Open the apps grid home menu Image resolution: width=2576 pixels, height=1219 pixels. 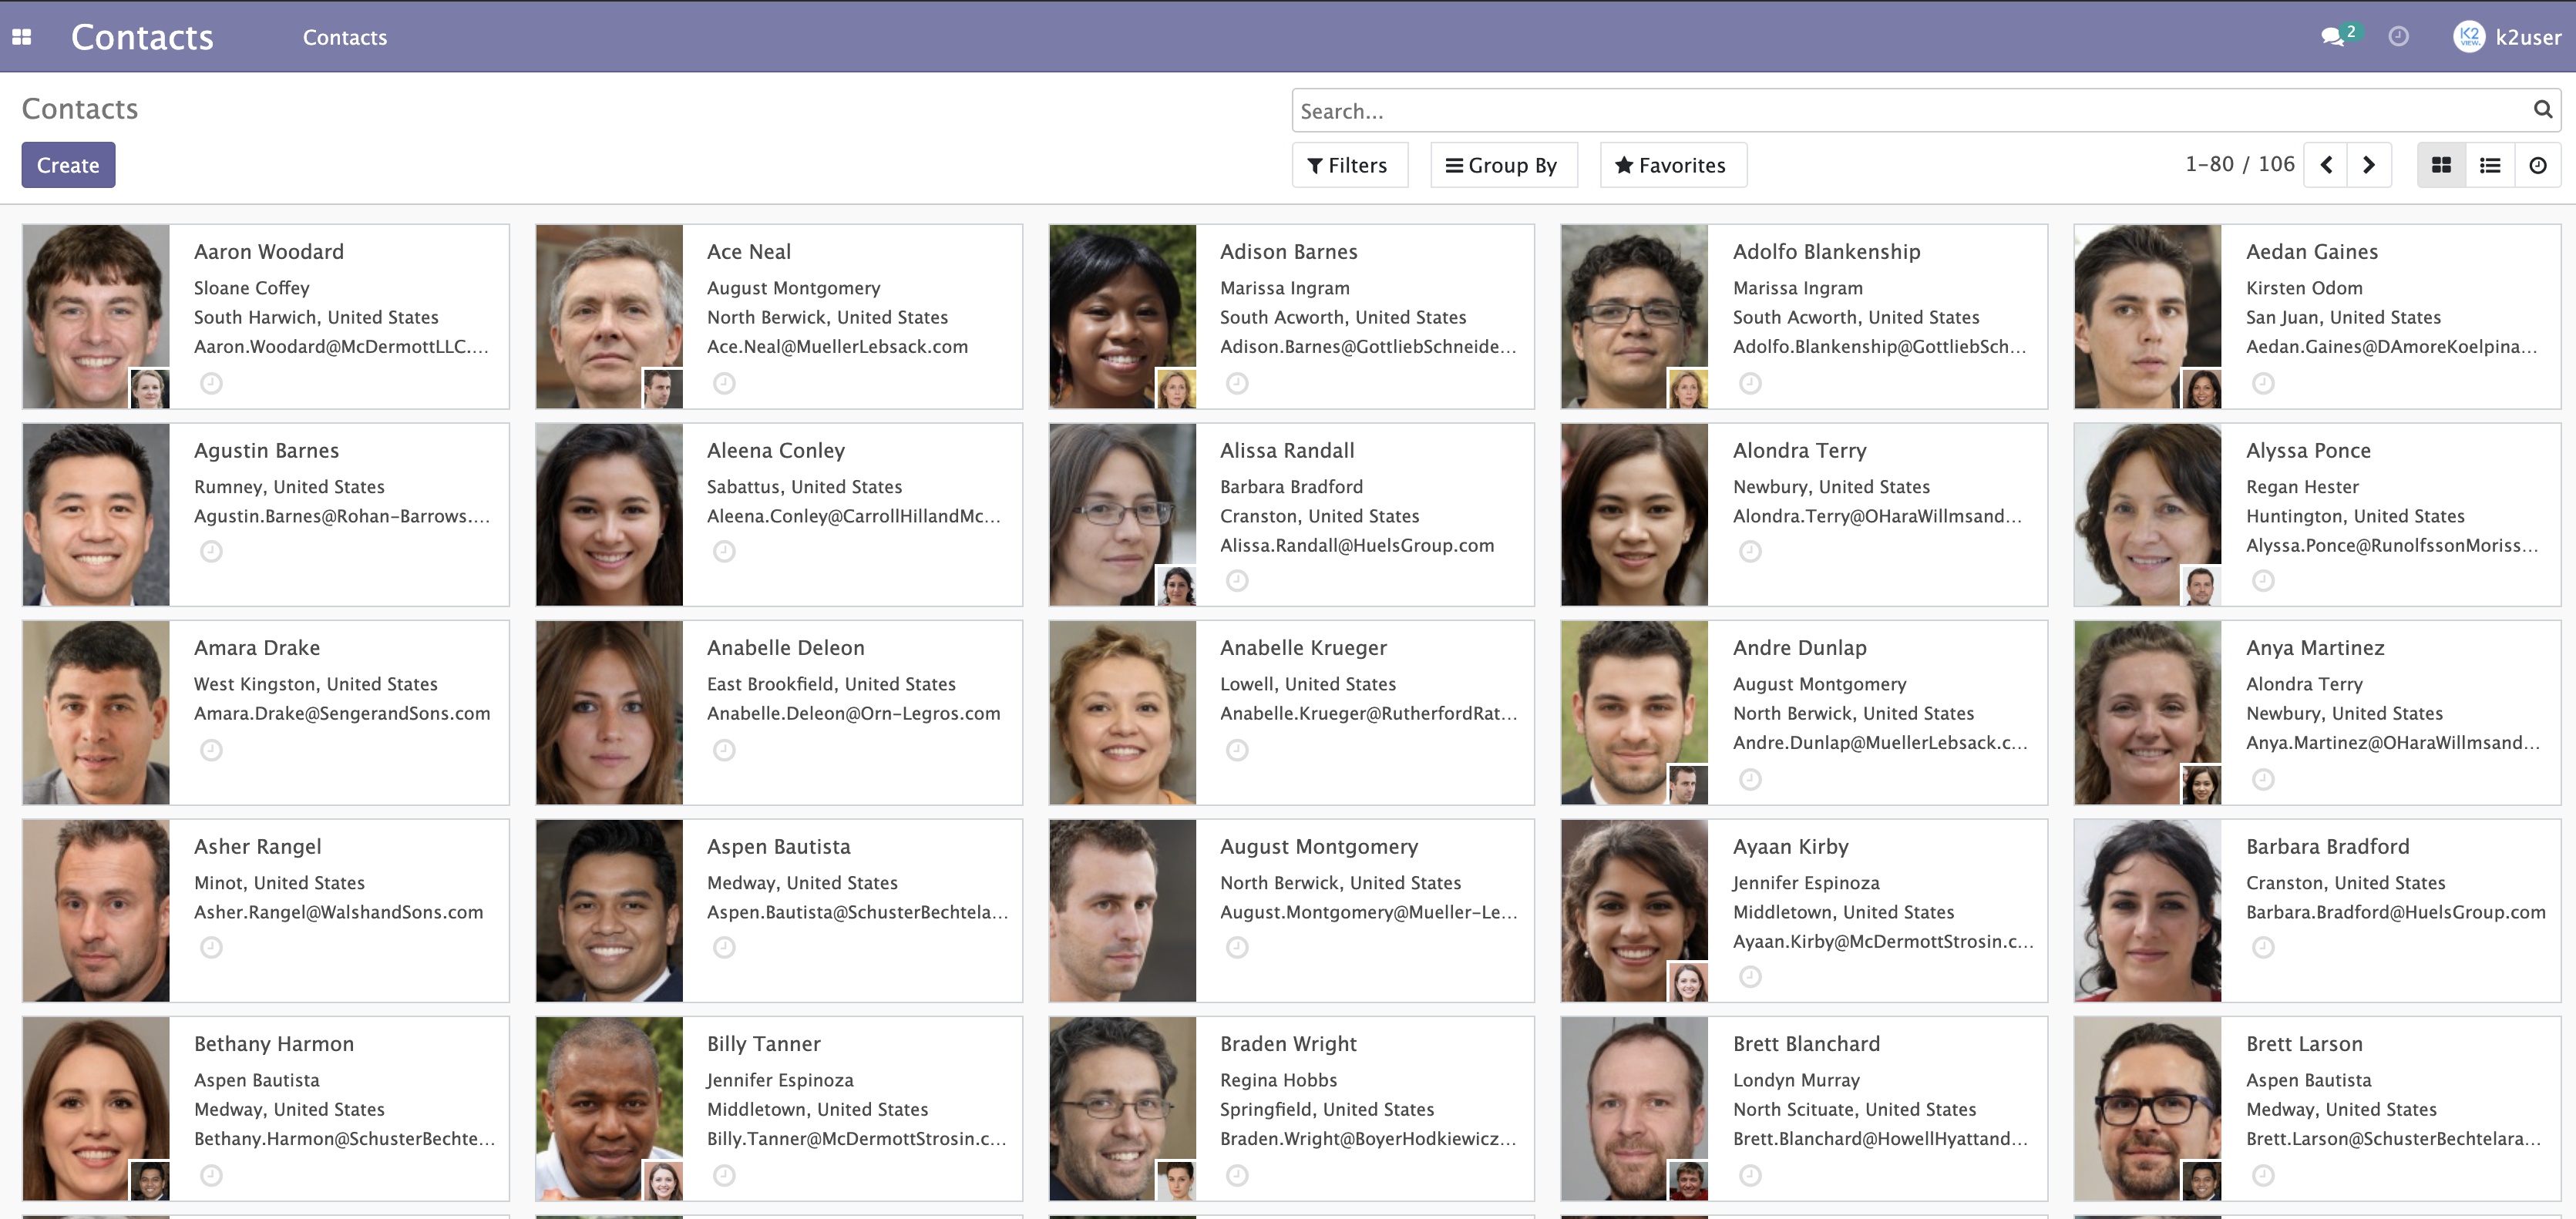[22, 37]
